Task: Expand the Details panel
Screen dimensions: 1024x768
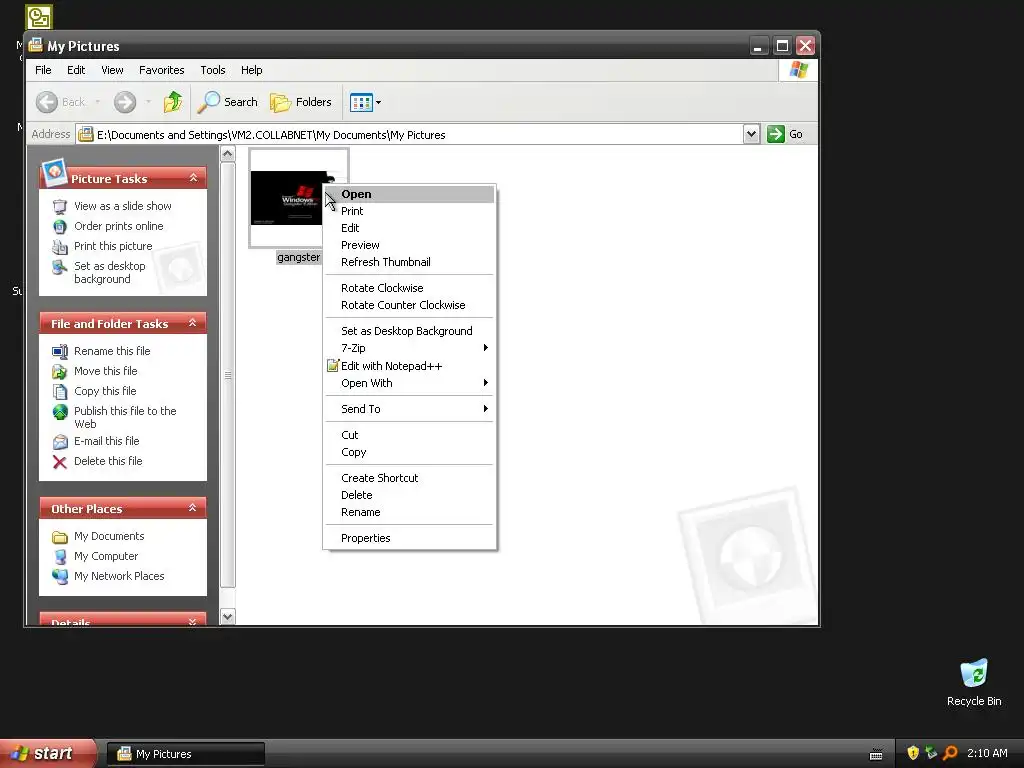Action: [193, 622]
